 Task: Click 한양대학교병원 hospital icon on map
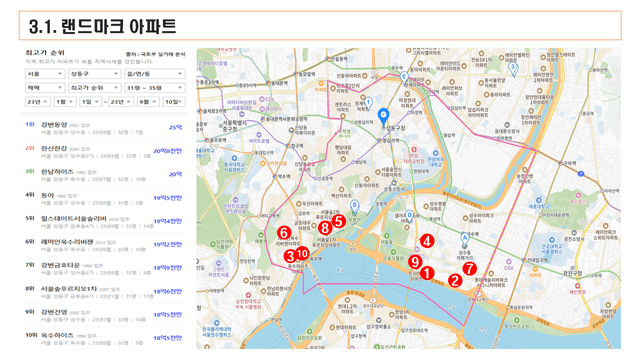tap(414, 150)
